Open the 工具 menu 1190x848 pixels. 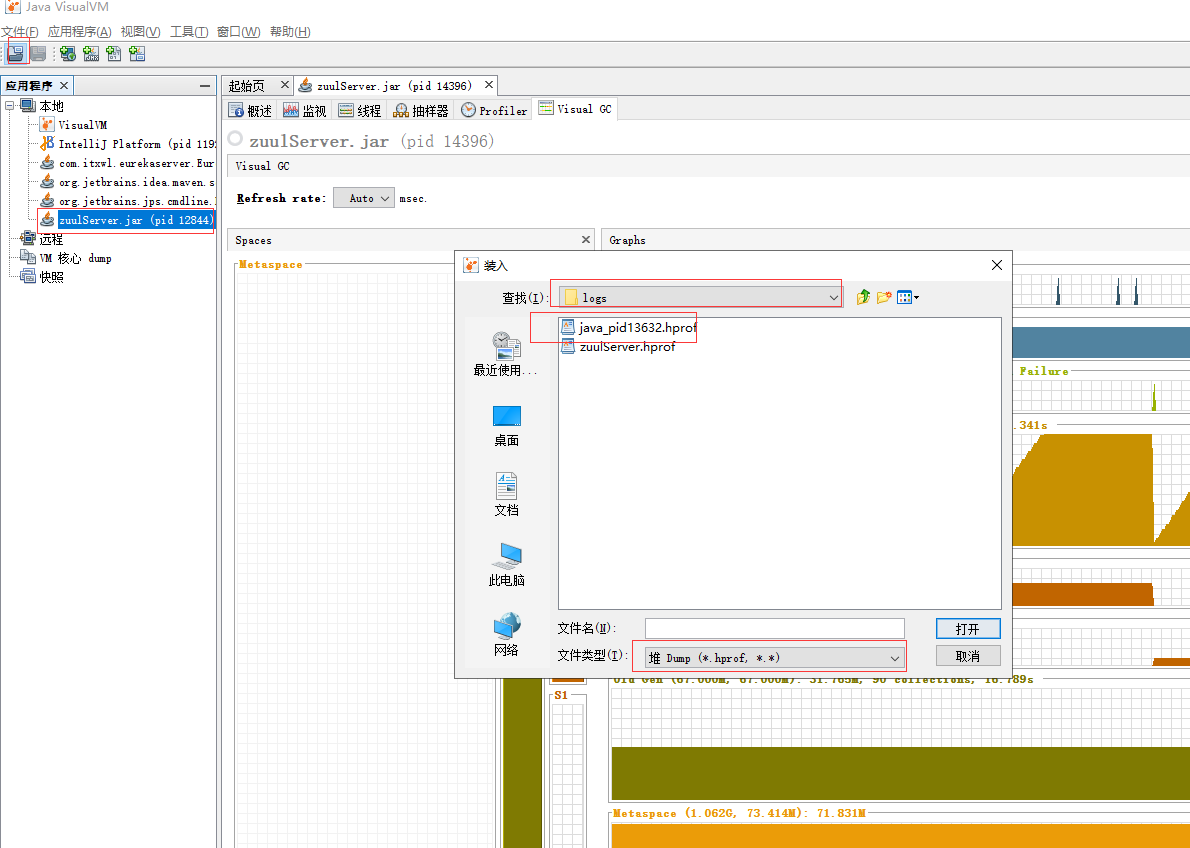[x=188, y=31]
